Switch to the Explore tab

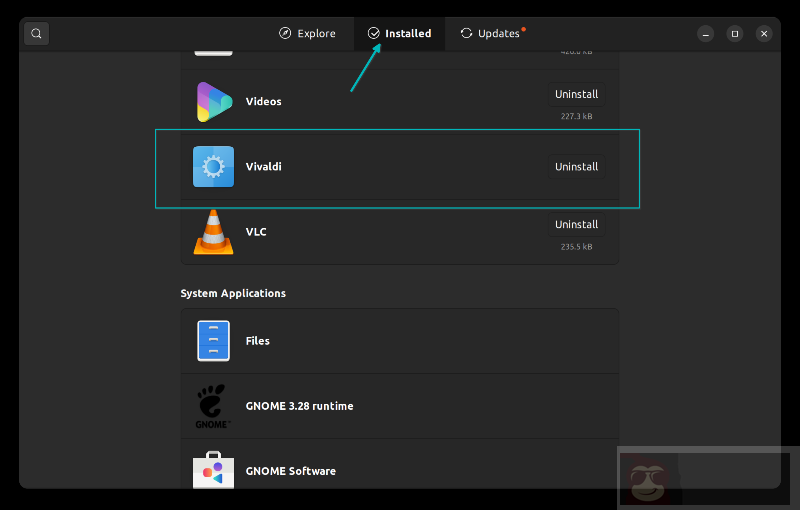(308, 34)
